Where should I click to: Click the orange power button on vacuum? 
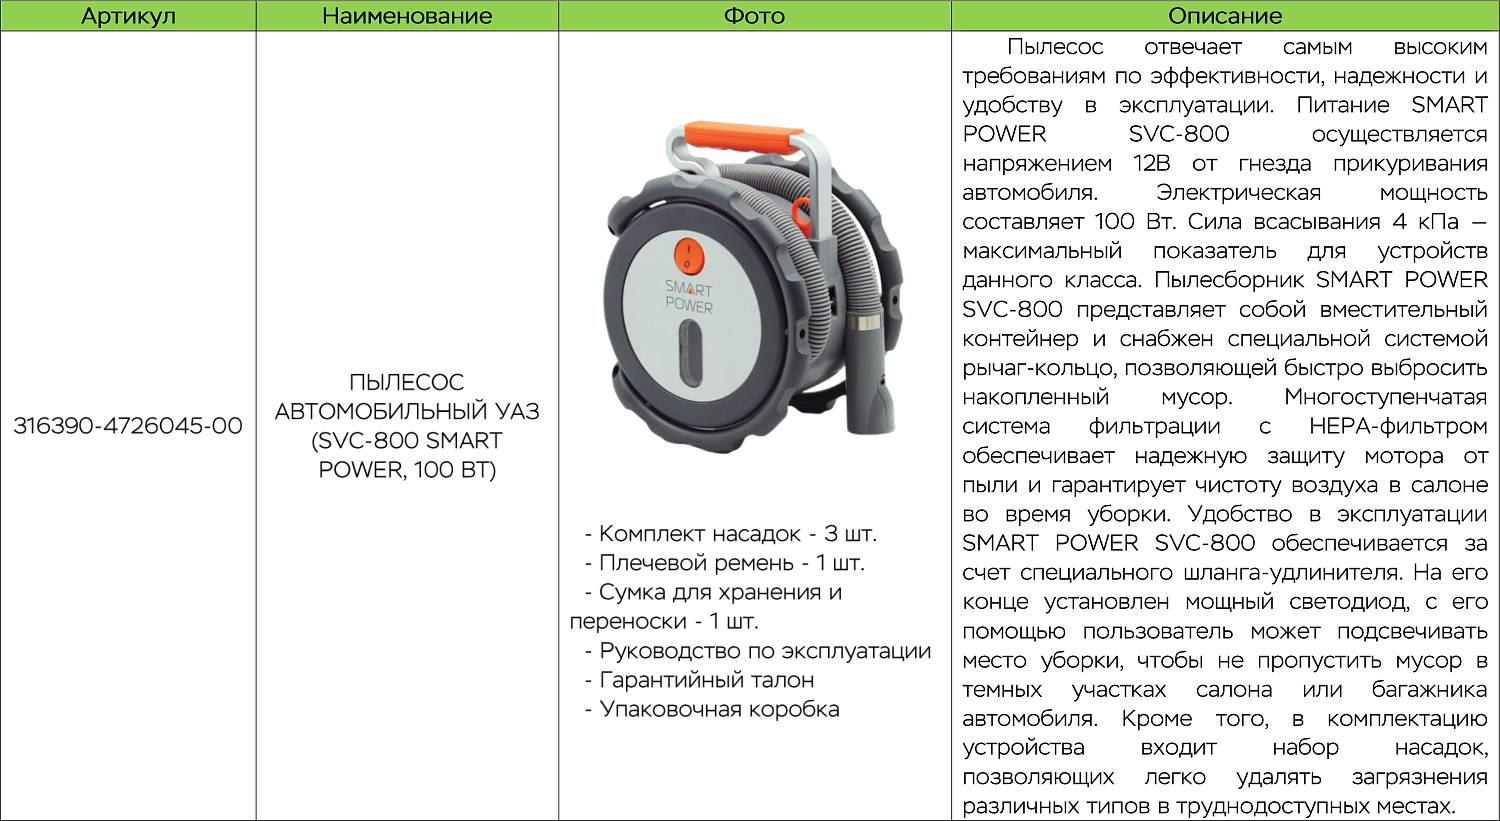688,255
